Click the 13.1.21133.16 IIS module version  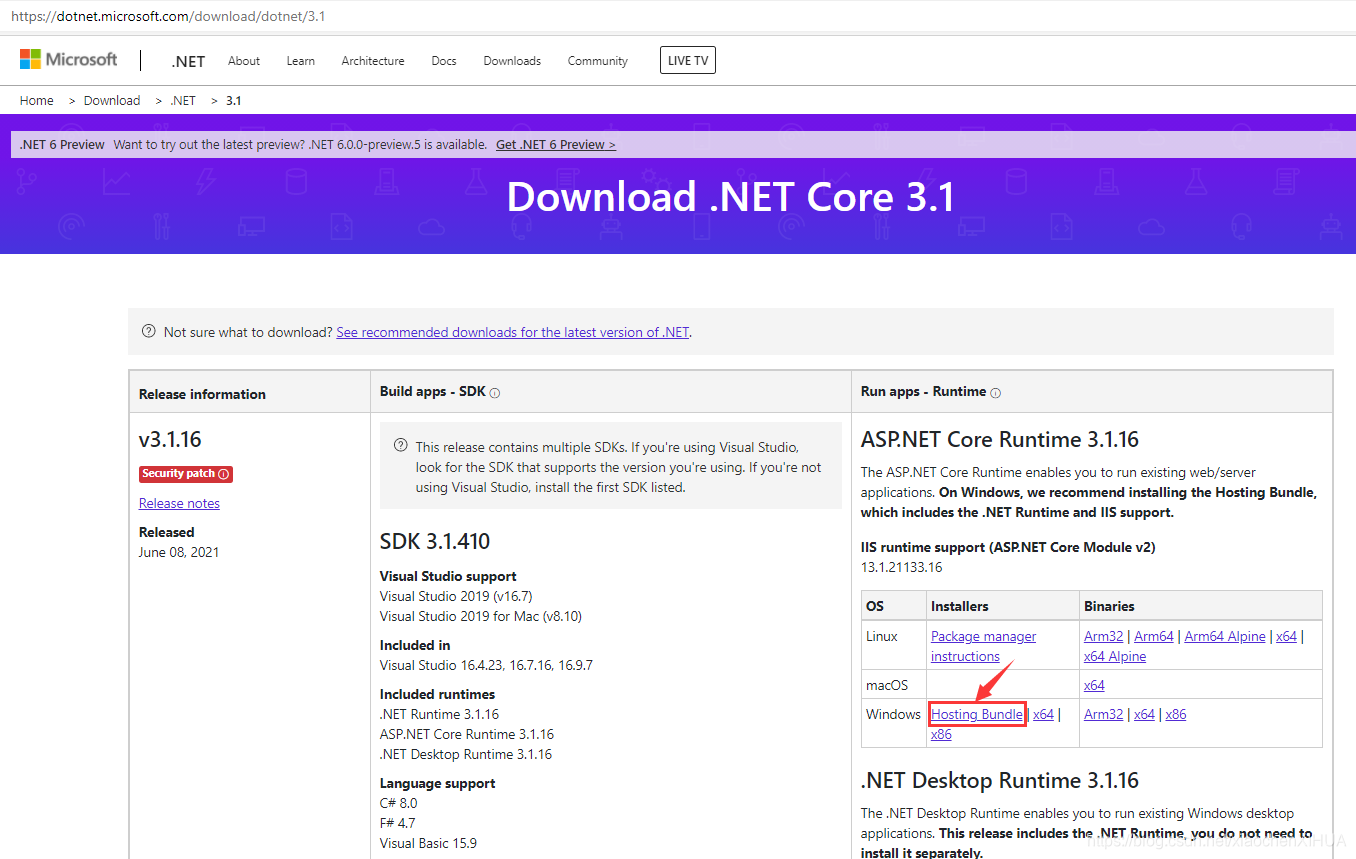click(901, 567)
